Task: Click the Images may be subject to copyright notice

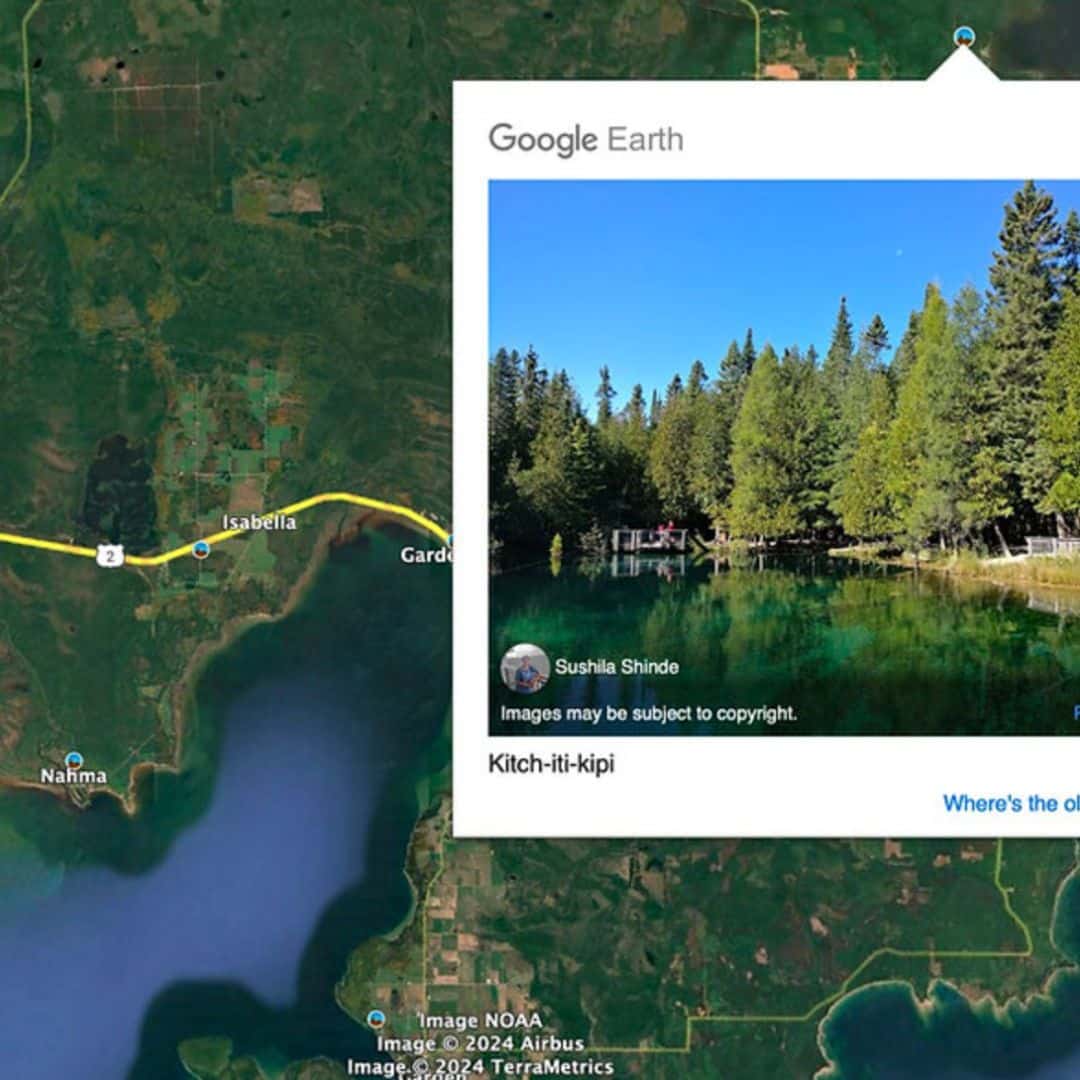Action: [x=648, y=714]
